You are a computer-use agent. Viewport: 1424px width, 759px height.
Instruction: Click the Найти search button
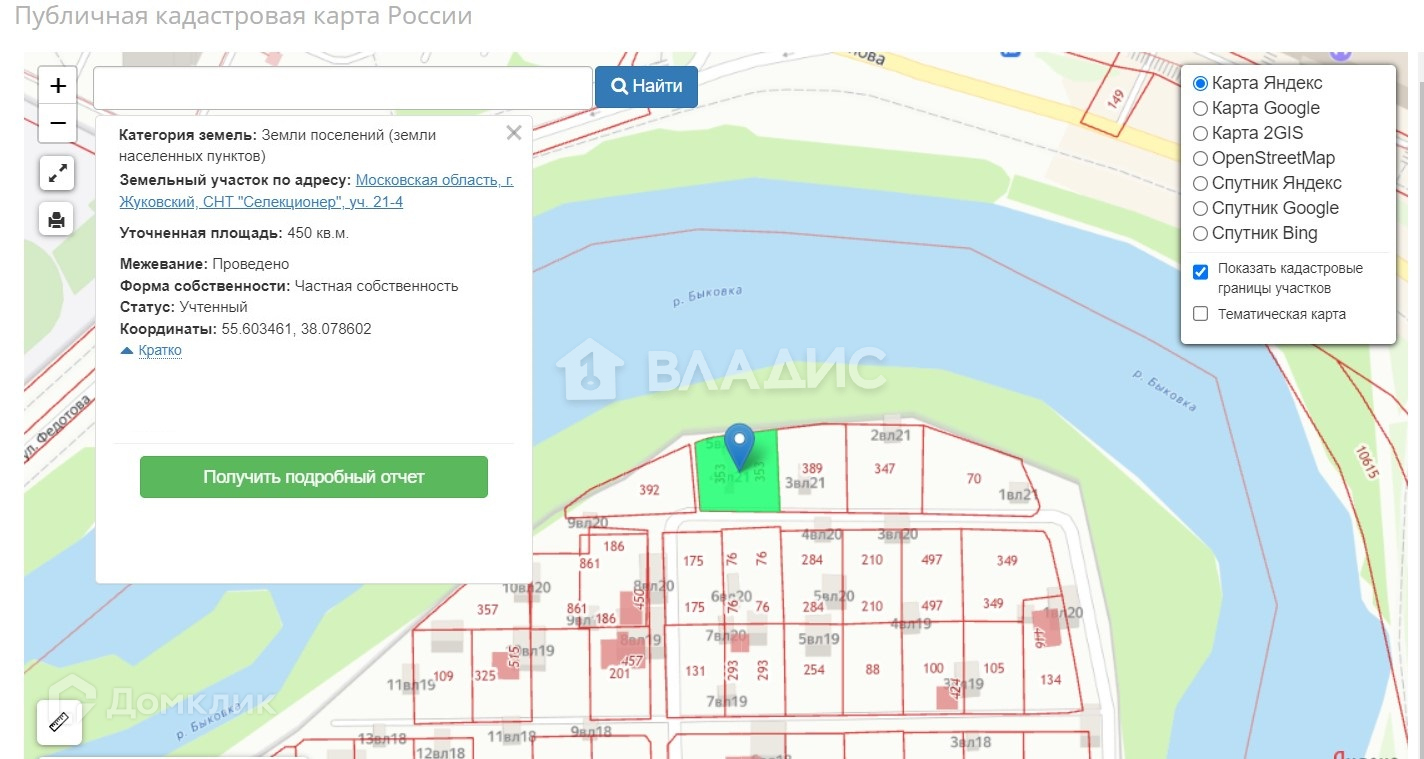click(646, 86)
